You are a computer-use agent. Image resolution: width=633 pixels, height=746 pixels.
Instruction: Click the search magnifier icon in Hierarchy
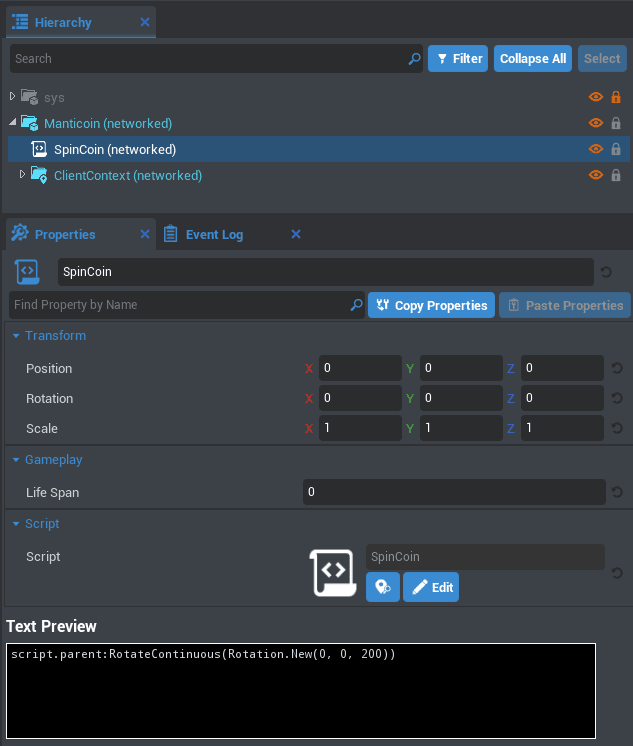click(414, 59)
